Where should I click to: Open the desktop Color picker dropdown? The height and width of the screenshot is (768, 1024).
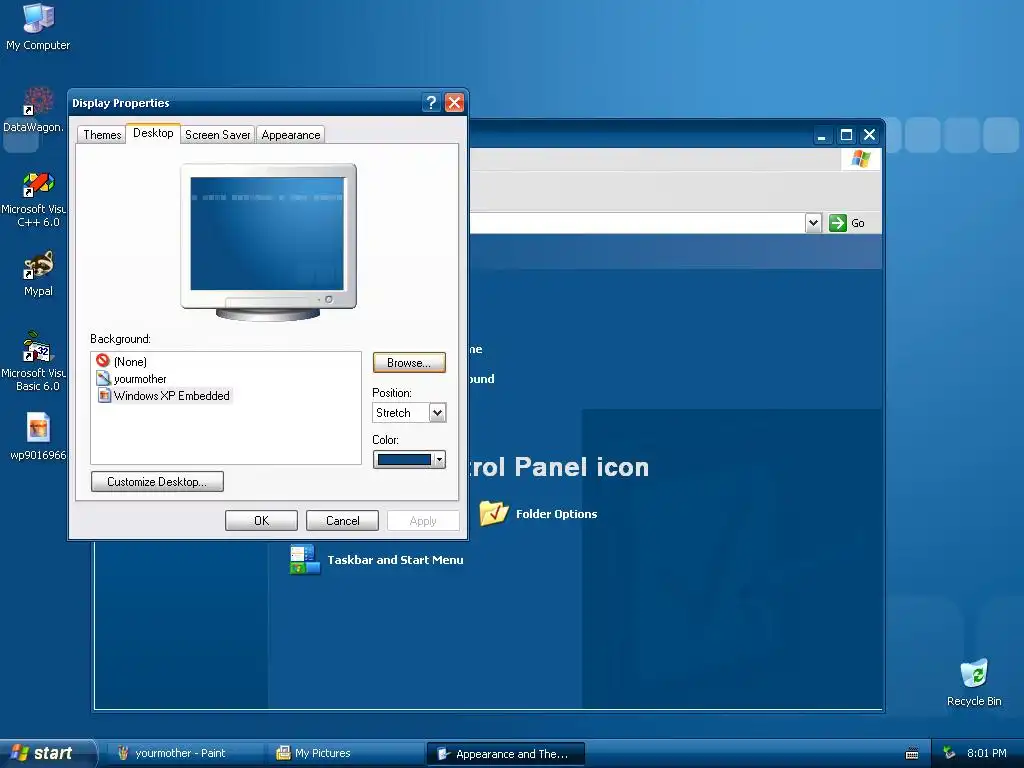point(409,460)
